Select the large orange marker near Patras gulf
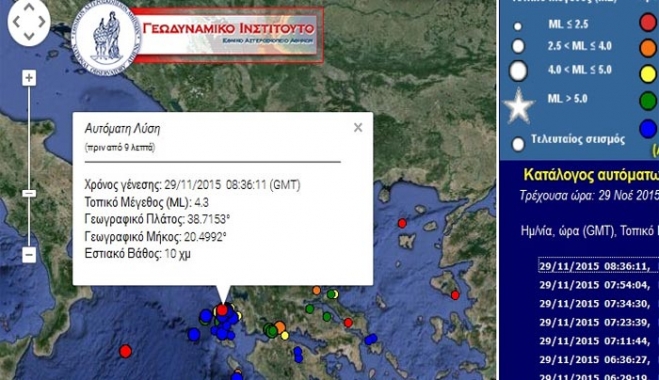Screen dimensions: 659x380 (279, 327)
